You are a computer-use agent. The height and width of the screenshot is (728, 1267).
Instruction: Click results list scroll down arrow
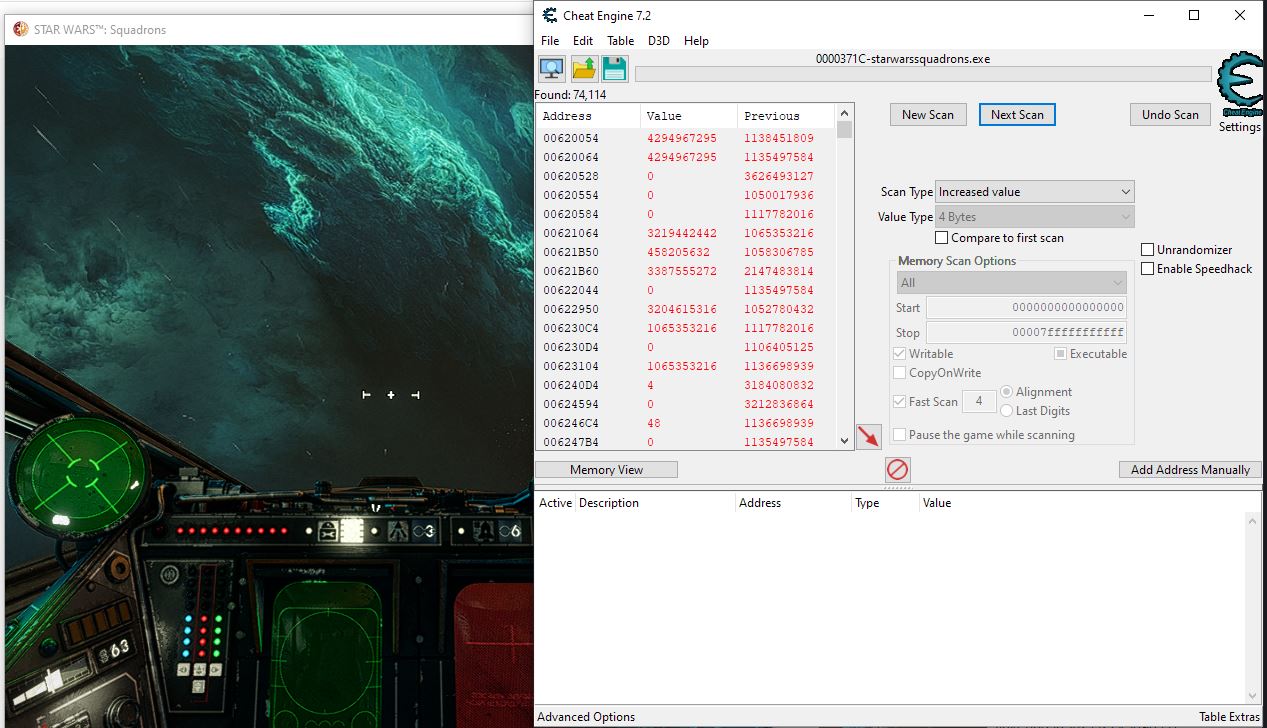845,440
